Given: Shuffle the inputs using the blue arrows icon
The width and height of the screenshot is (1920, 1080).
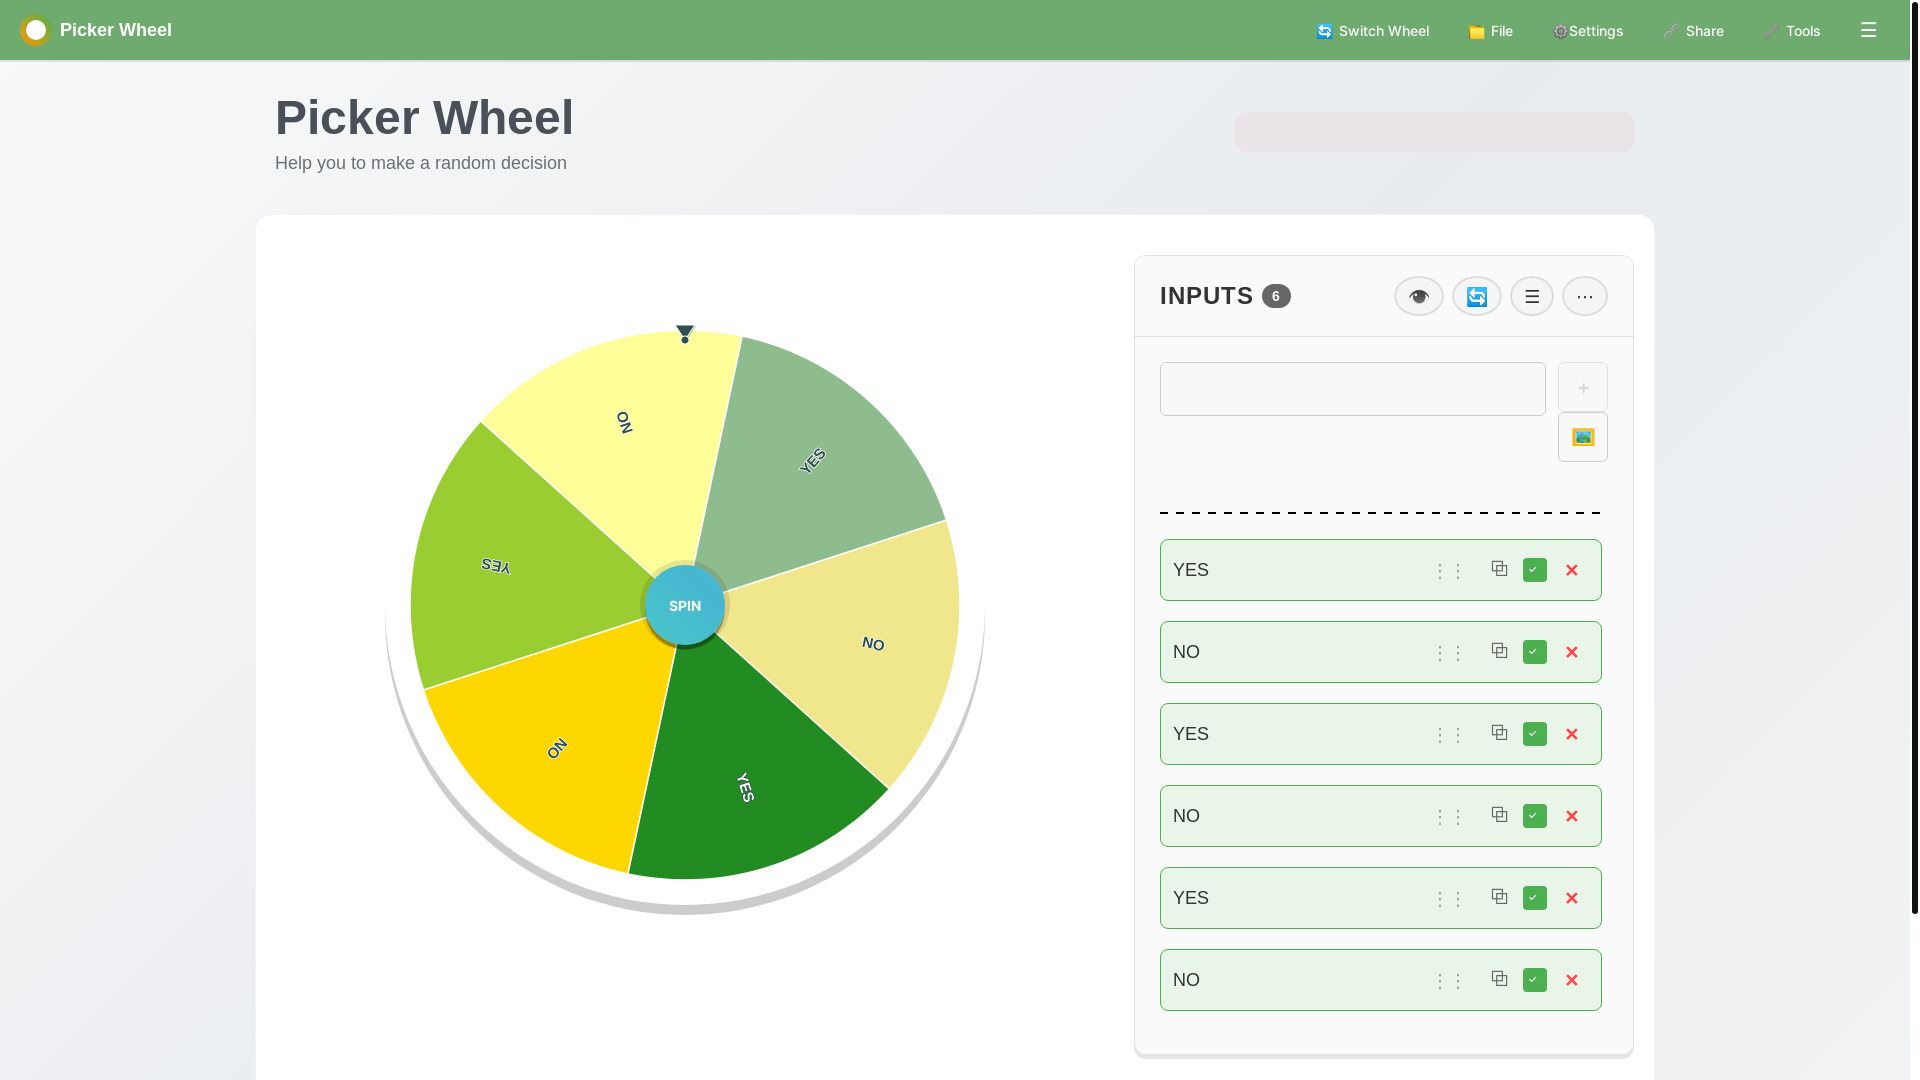Looking at the screenshot, I should (1477, 296).
